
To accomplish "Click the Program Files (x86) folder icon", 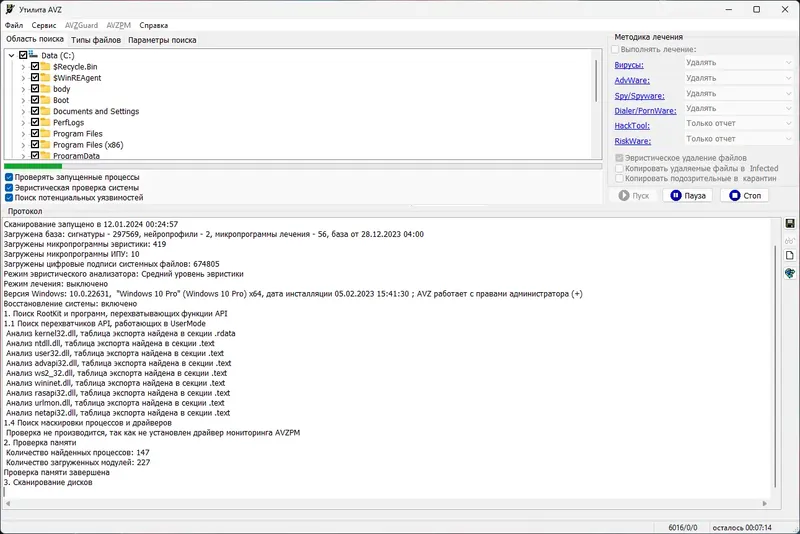I will coord(45,145).
